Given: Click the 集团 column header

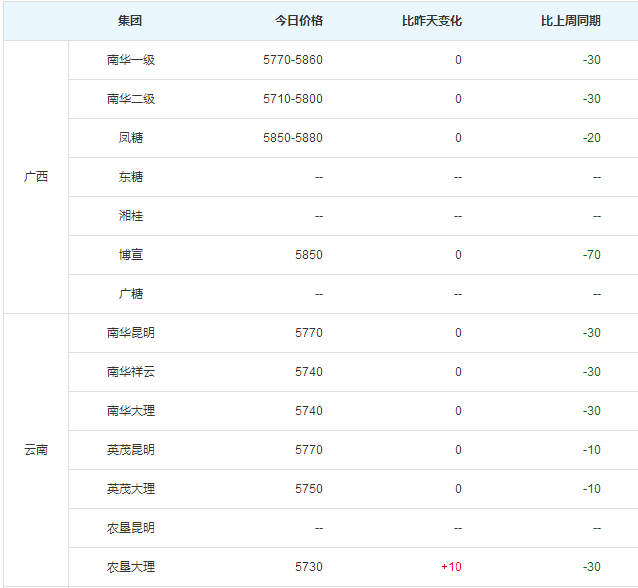Looking at the screenshot, I should tap(130, 21).
